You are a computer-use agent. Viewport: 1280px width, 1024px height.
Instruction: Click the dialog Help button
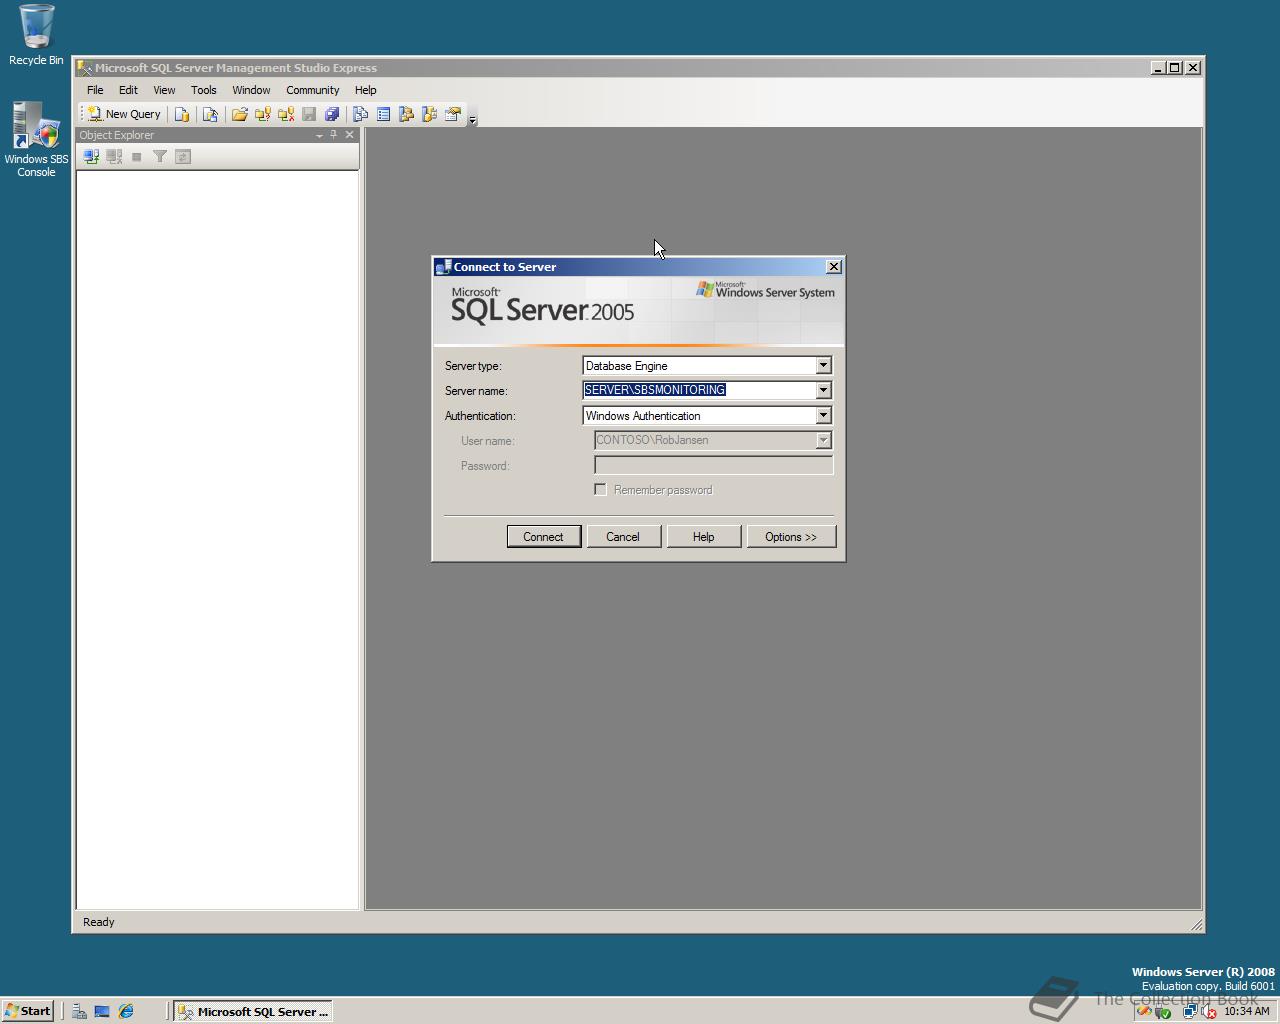703,537
